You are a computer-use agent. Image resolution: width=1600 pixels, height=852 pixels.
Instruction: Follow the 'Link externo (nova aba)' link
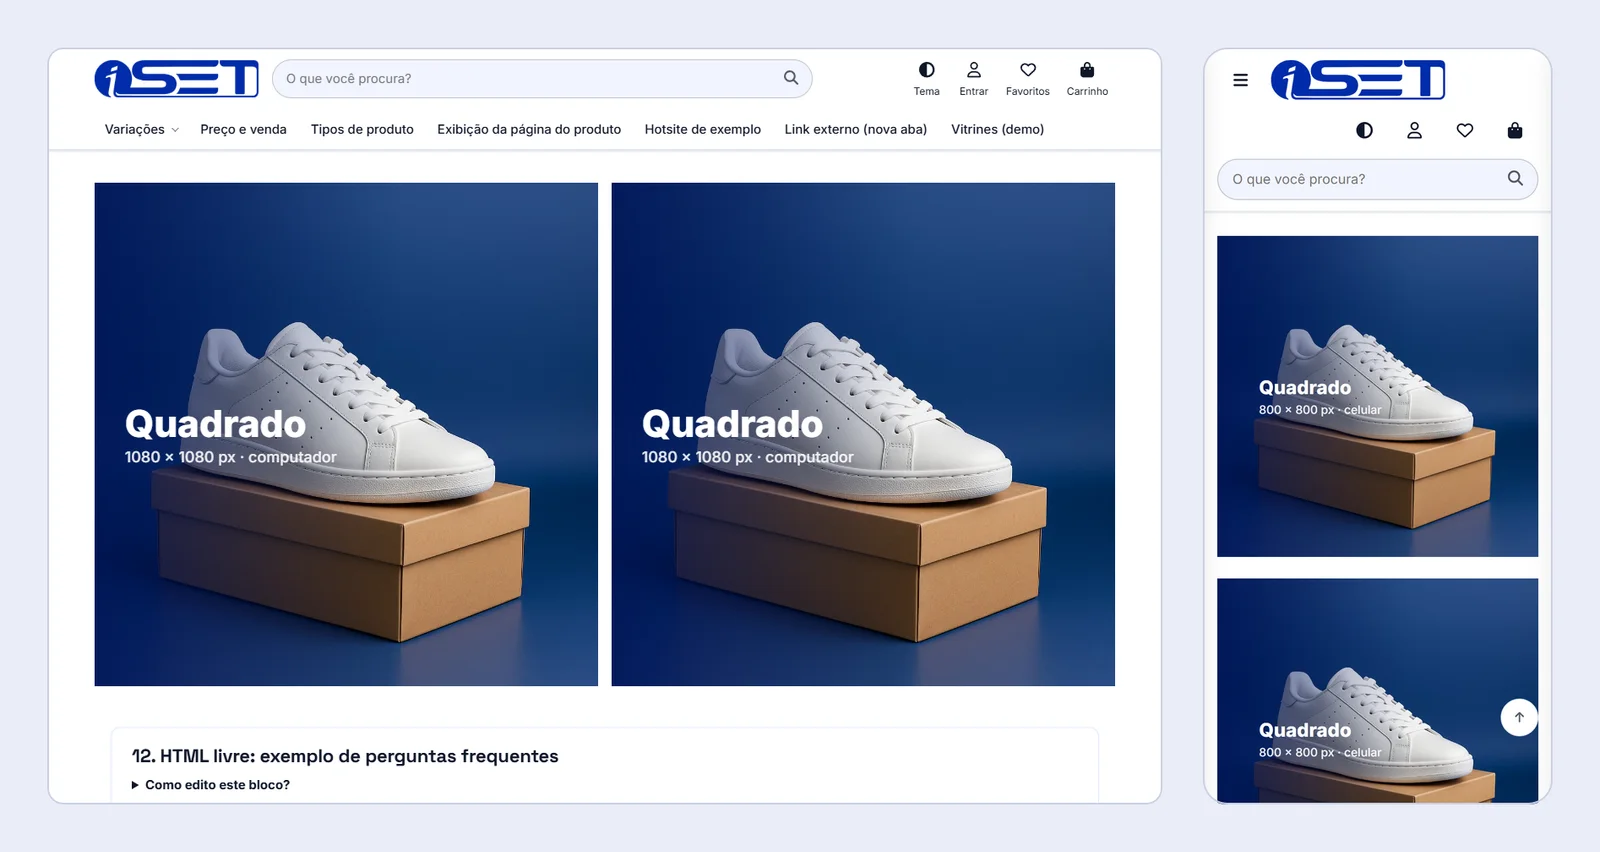point(856,130)
